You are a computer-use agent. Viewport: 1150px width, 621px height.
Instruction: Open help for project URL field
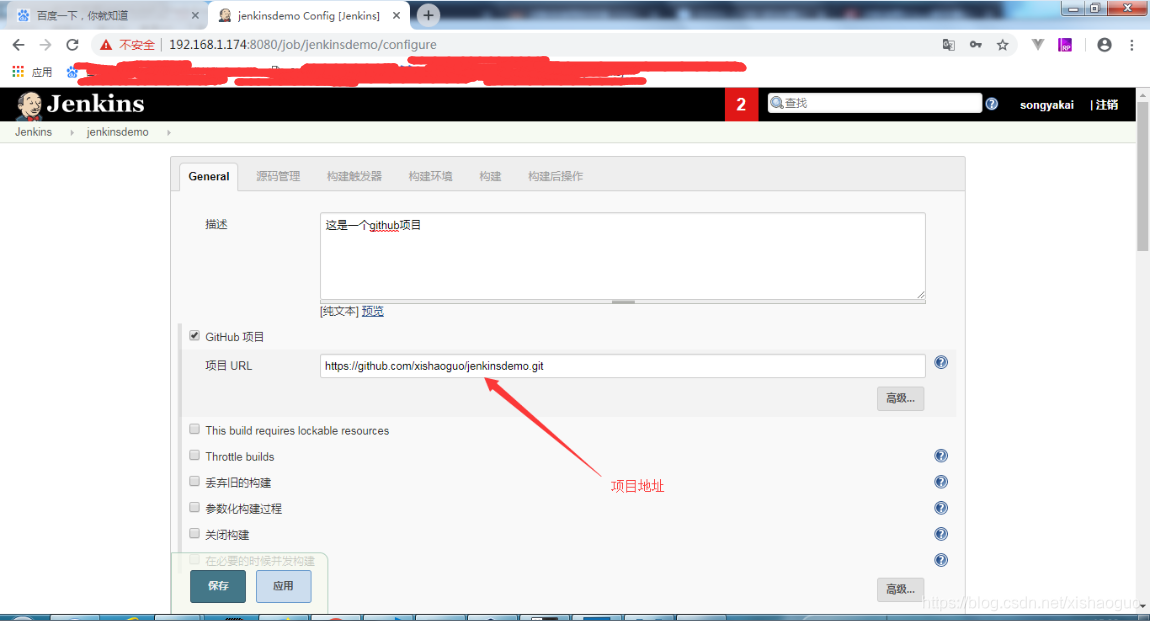pyautogui.click(x=941, y=362)
